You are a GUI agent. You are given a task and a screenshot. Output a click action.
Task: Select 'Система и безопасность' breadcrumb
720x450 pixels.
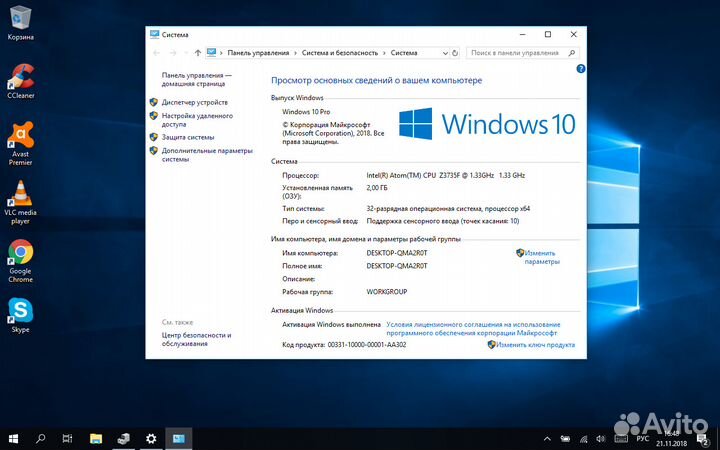click(x=340, y=53)
